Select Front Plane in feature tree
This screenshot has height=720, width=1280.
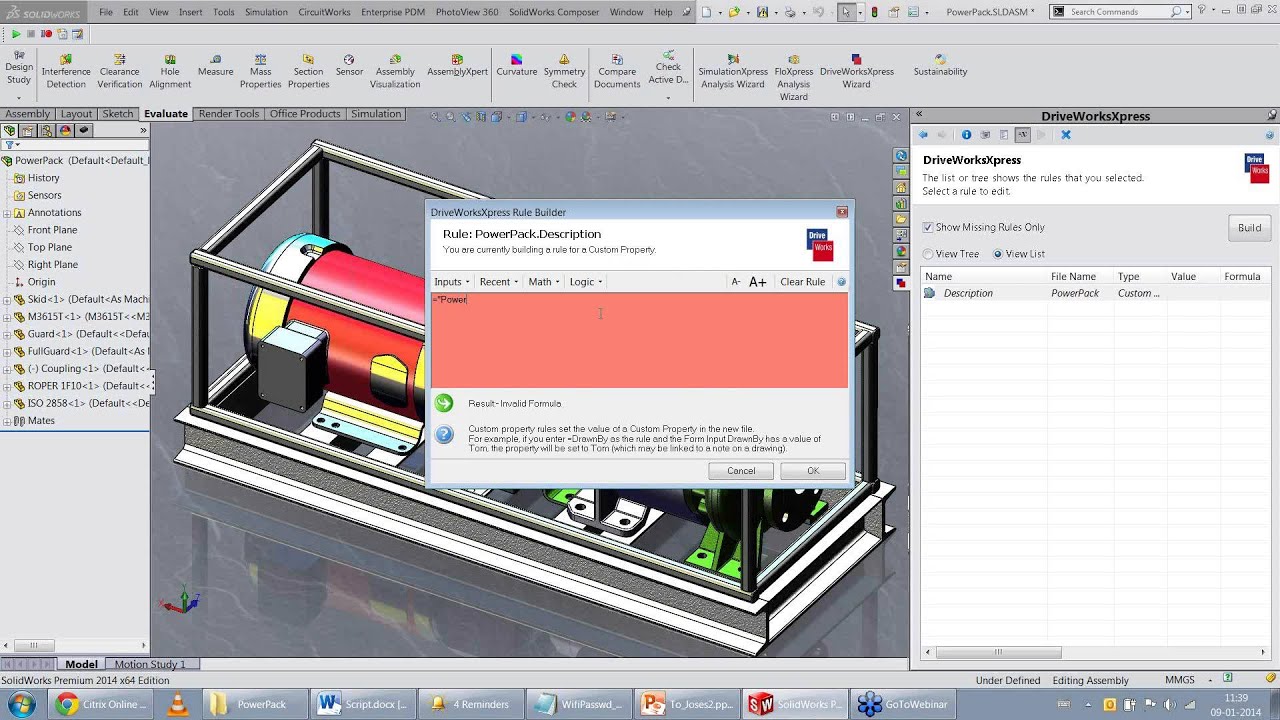pyautogui.click(x=52, y=230)
